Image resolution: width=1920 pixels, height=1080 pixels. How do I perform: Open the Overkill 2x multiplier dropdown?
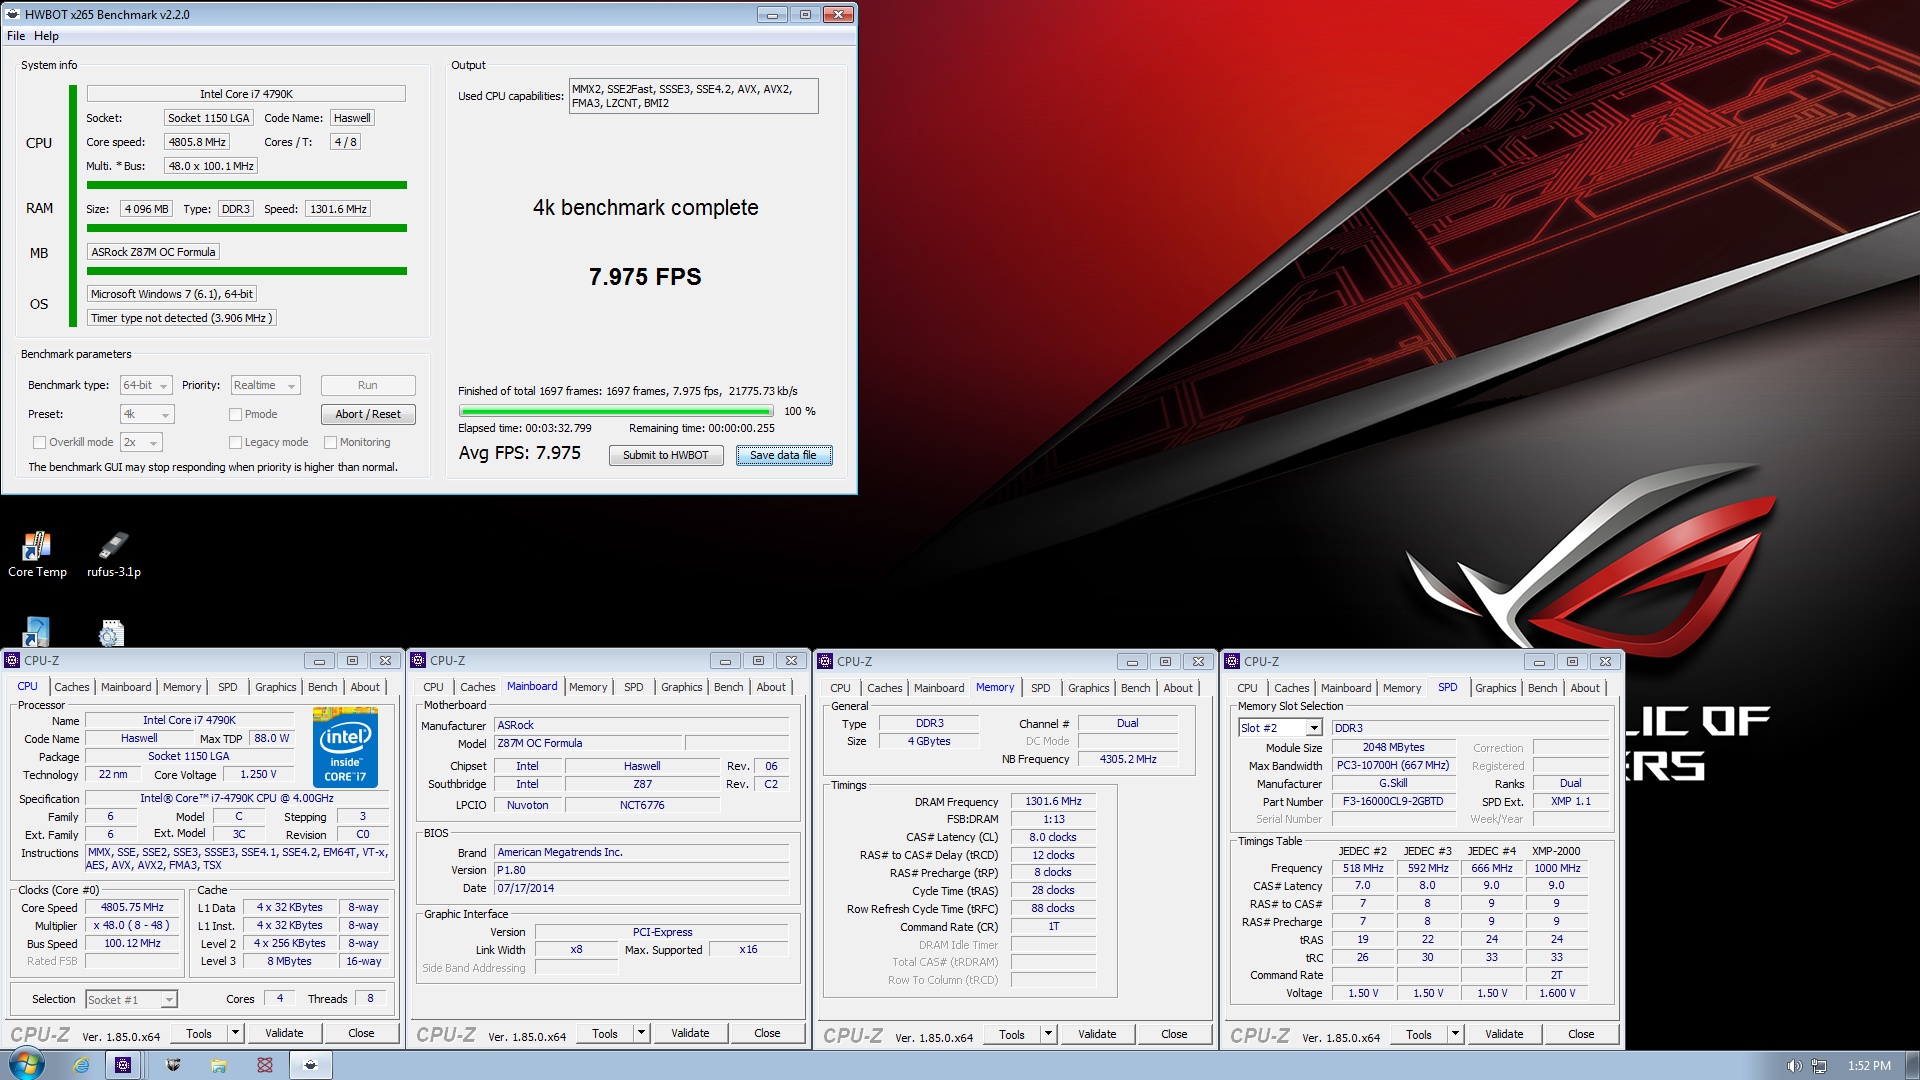click(x=141, y=442)
